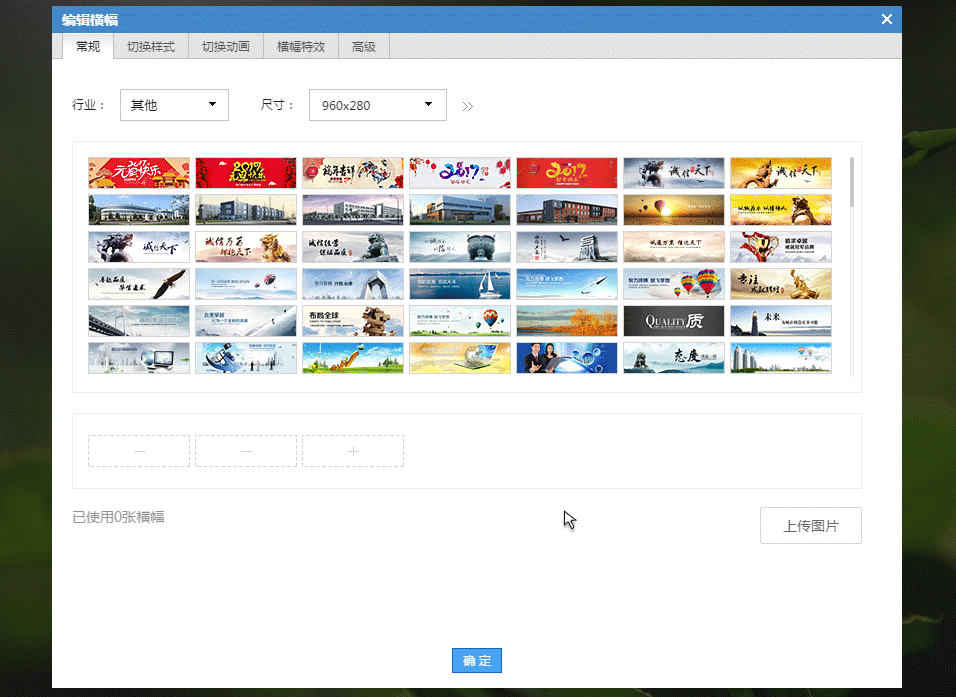Open the 切换动画 tab
This screenshot has width=956, height=697.
226,46
